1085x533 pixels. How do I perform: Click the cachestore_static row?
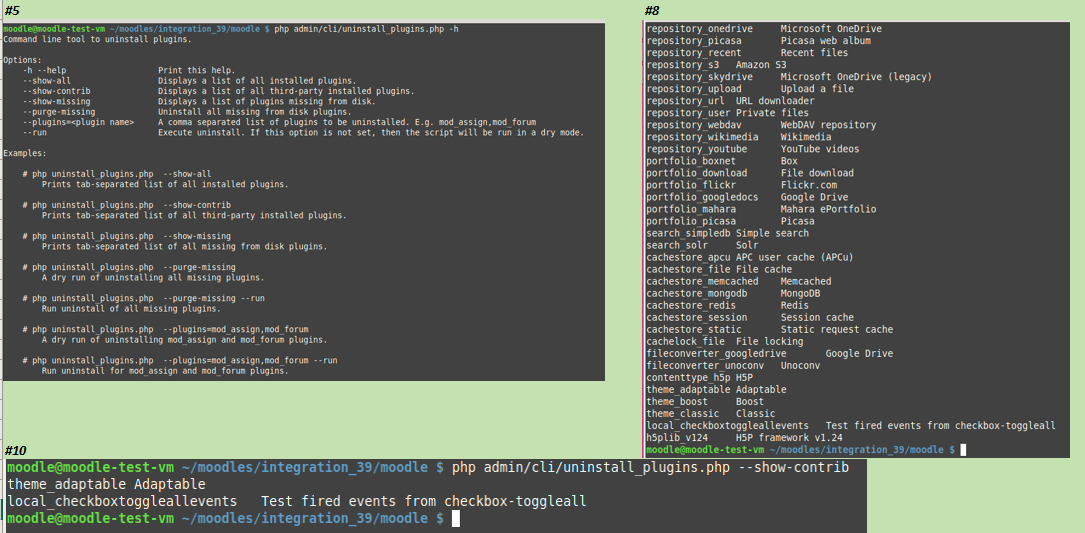(x=769, y=329)
